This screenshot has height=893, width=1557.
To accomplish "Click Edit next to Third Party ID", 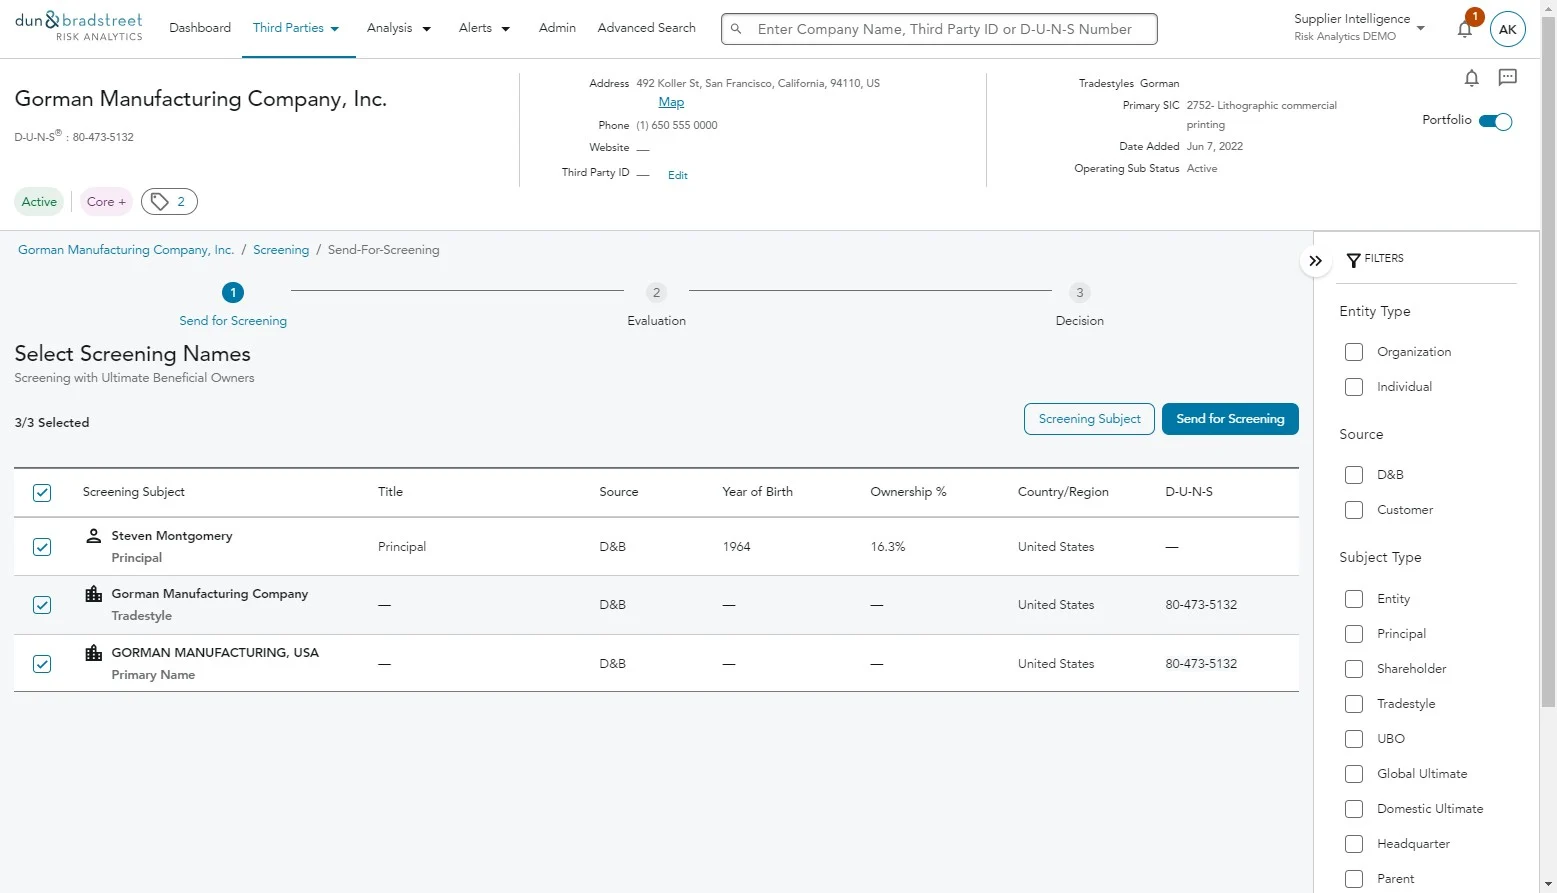I will [x=678, y=175].
